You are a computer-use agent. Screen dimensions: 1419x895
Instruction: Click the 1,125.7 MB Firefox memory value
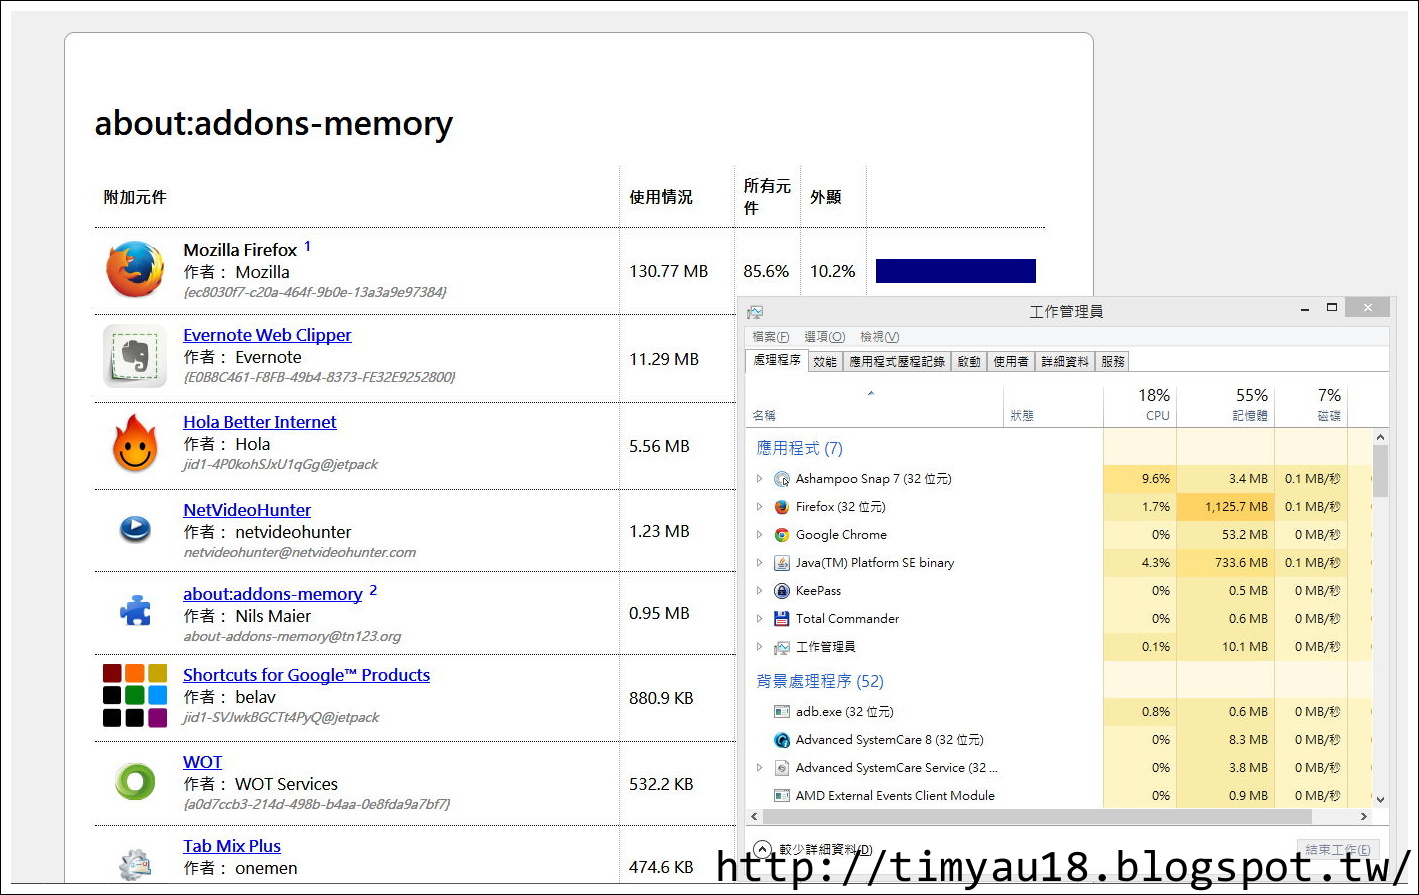pos(1236,507)
